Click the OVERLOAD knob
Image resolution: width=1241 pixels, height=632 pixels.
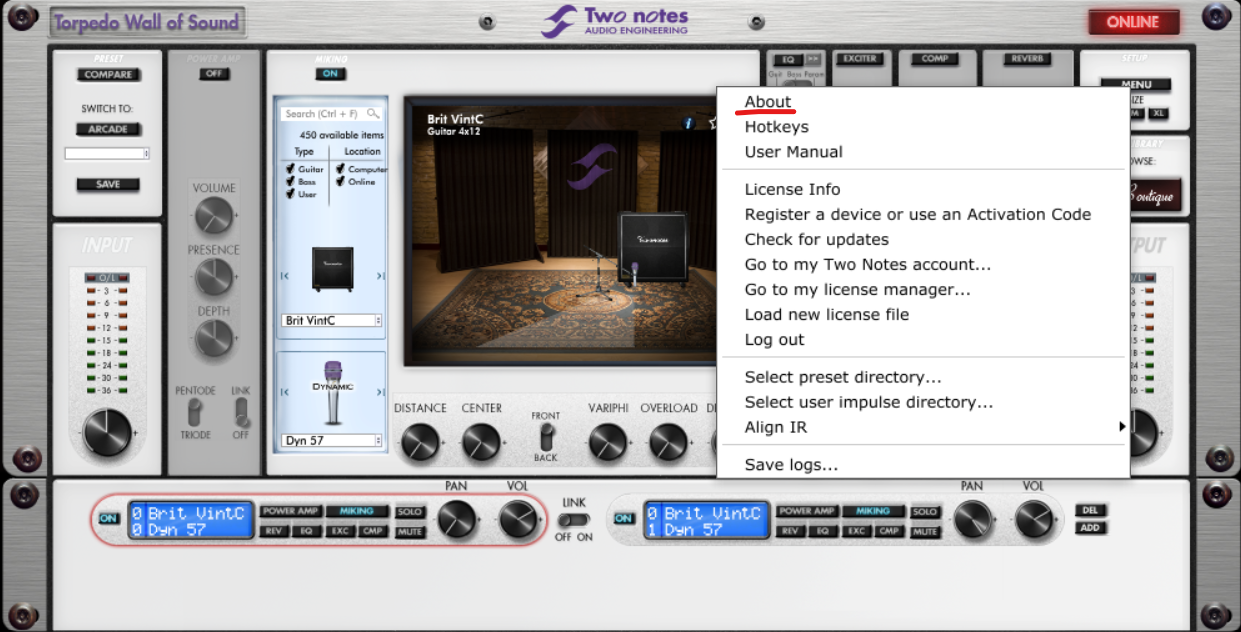(x=668, y=442)
